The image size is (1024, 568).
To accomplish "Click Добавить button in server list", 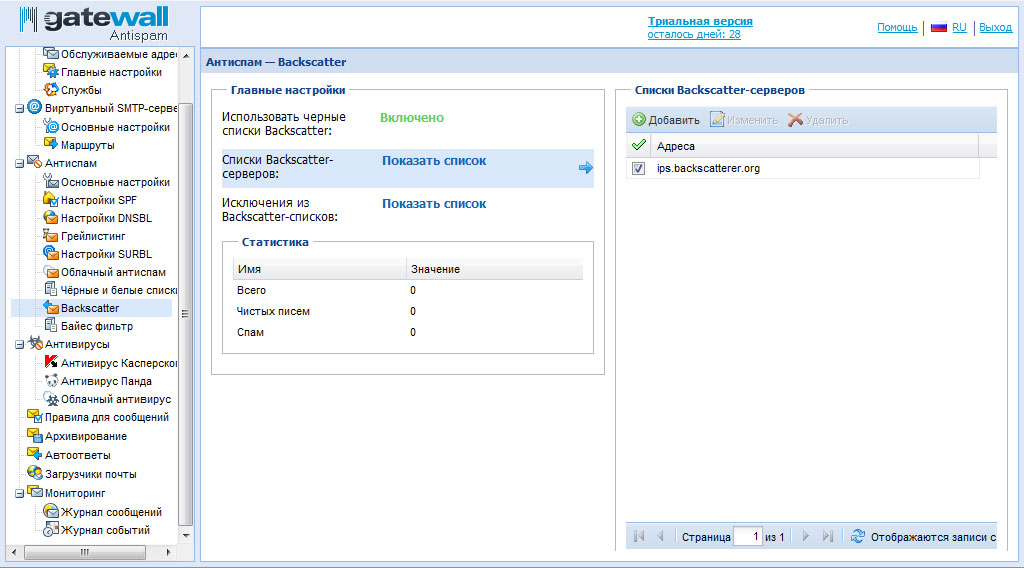I will pos(665,120).
